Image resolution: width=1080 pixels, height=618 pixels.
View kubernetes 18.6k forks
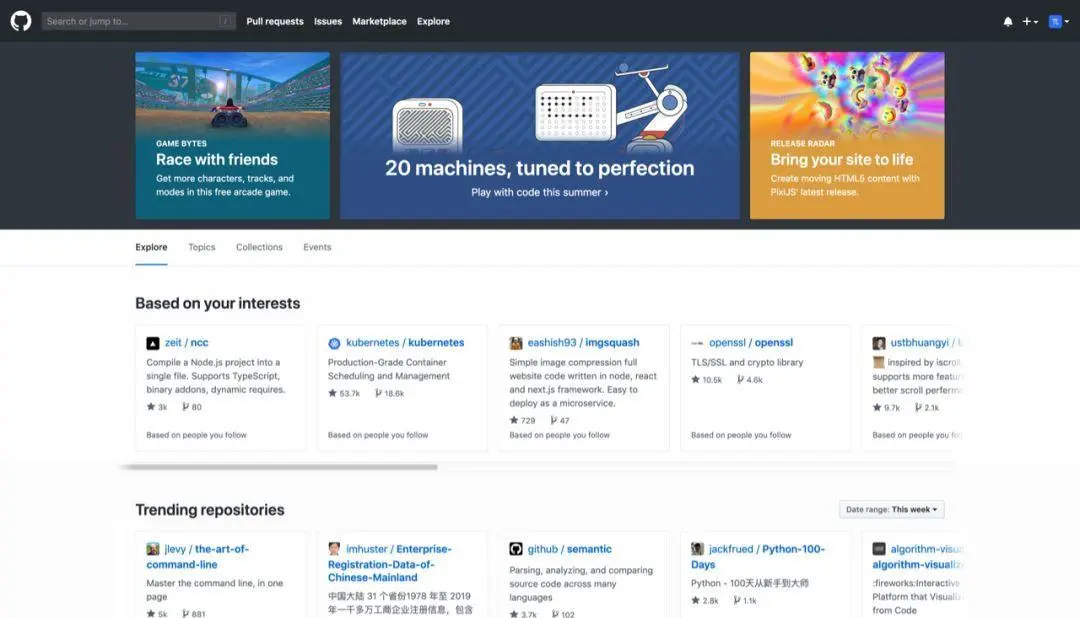[390, 393]
